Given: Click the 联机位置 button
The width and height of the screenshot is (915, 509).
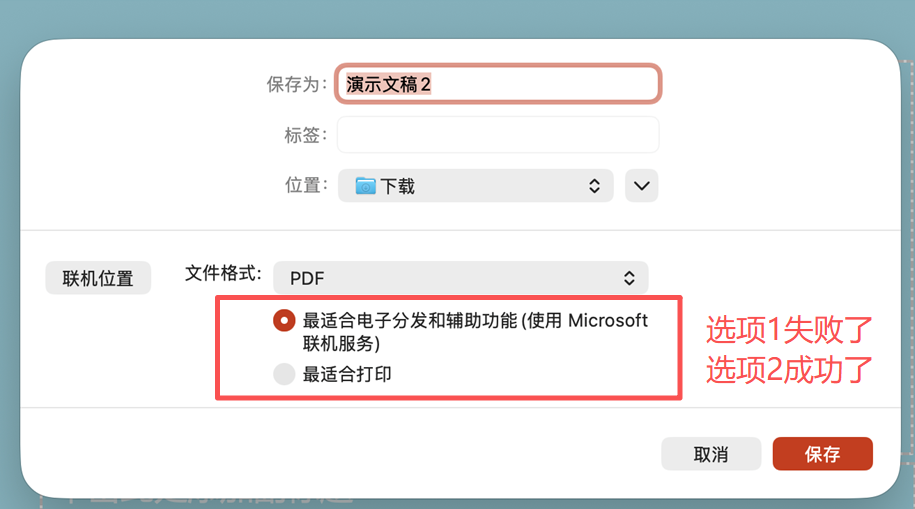Looking at the screenshot, I should coord(98,278).
